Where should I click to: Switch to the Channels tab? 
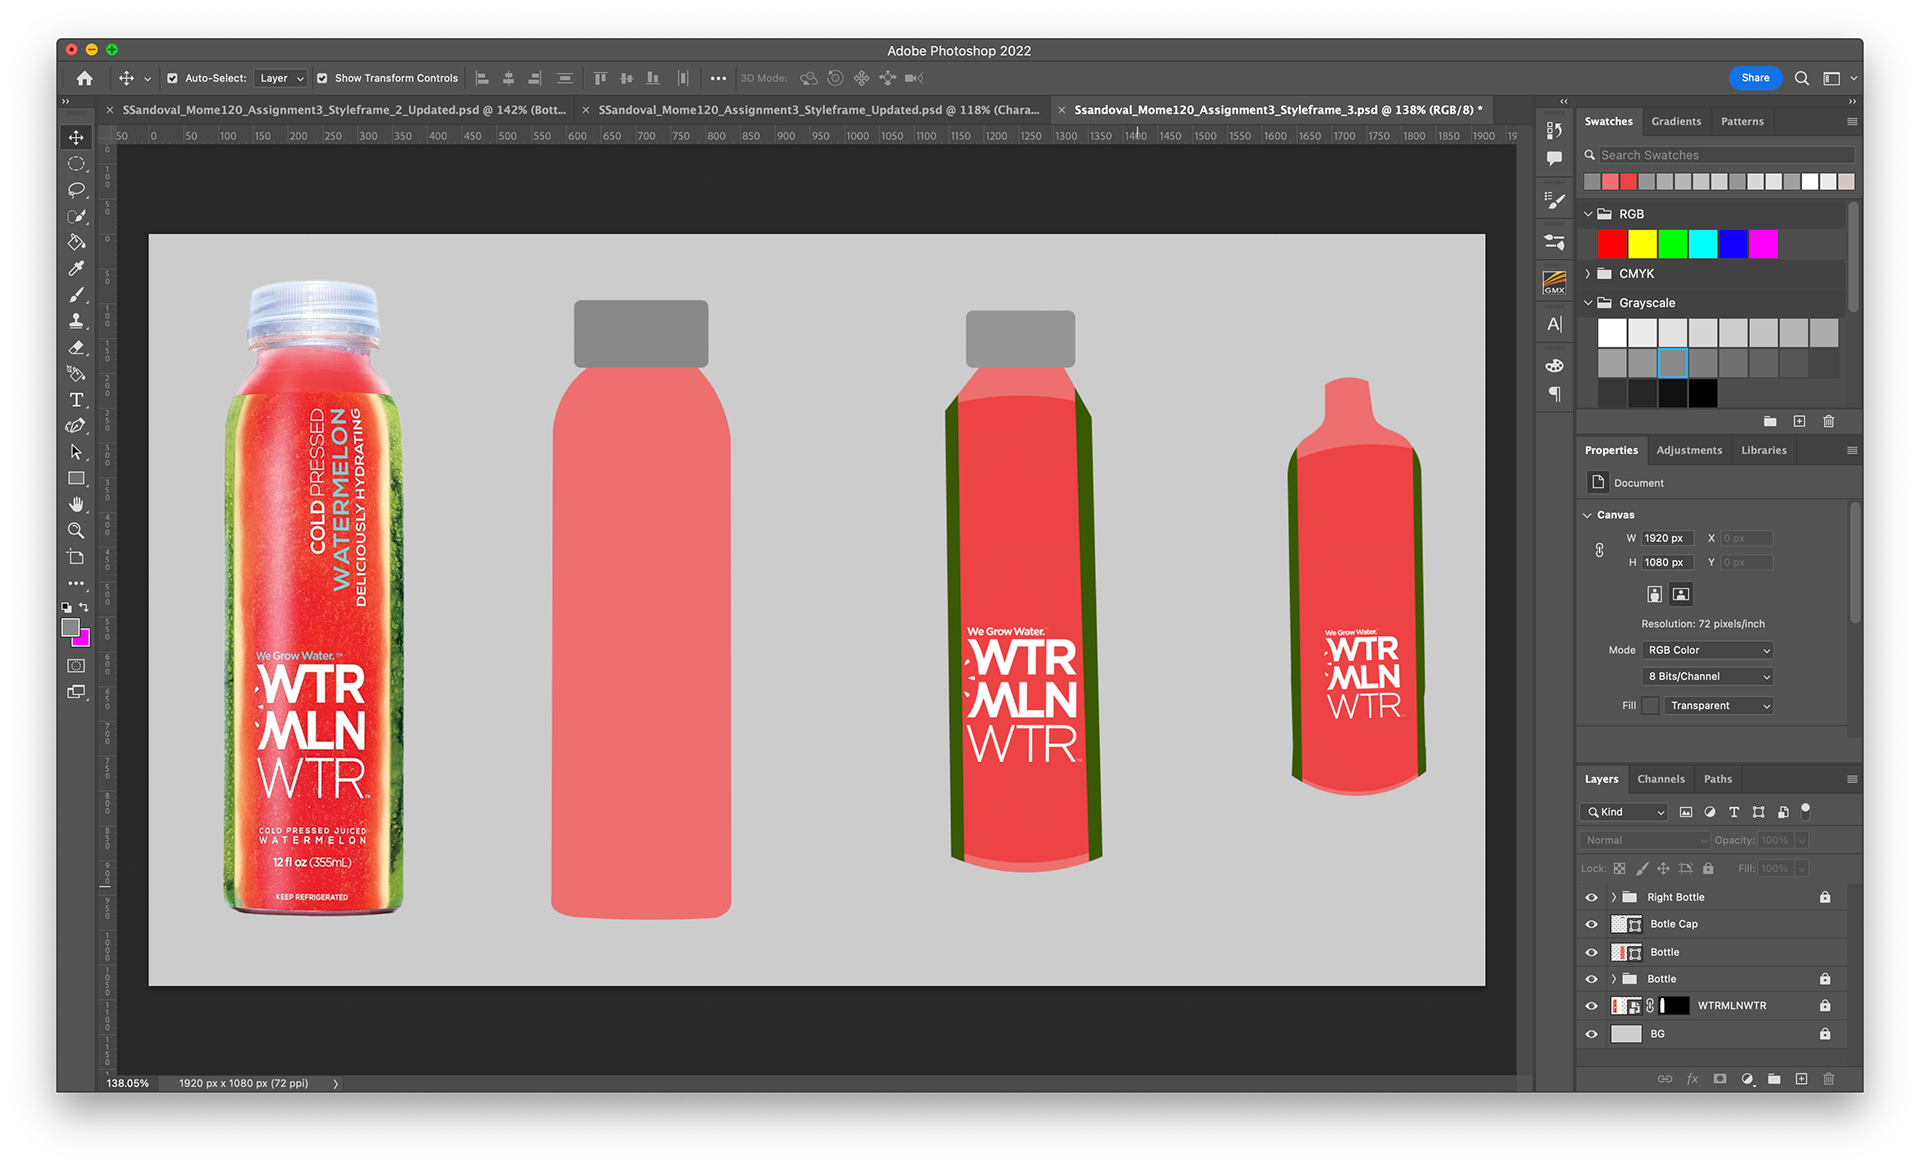tap(1660, 779)
